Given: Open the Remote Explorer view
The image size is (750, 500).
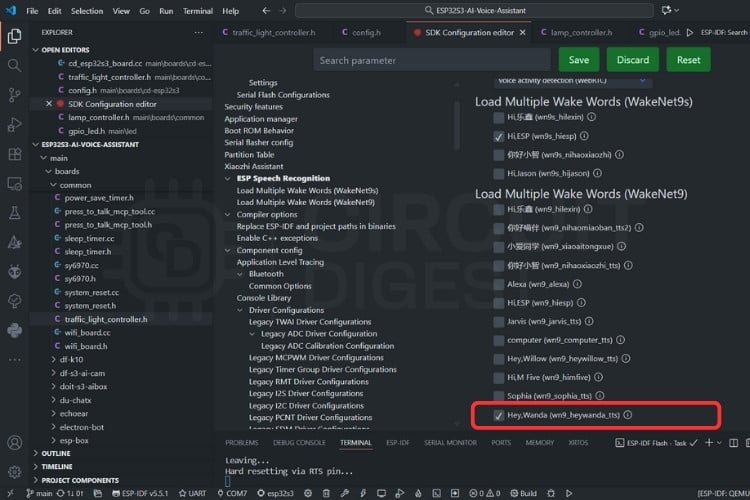Looking at the screenshot, I should [14, 184].
